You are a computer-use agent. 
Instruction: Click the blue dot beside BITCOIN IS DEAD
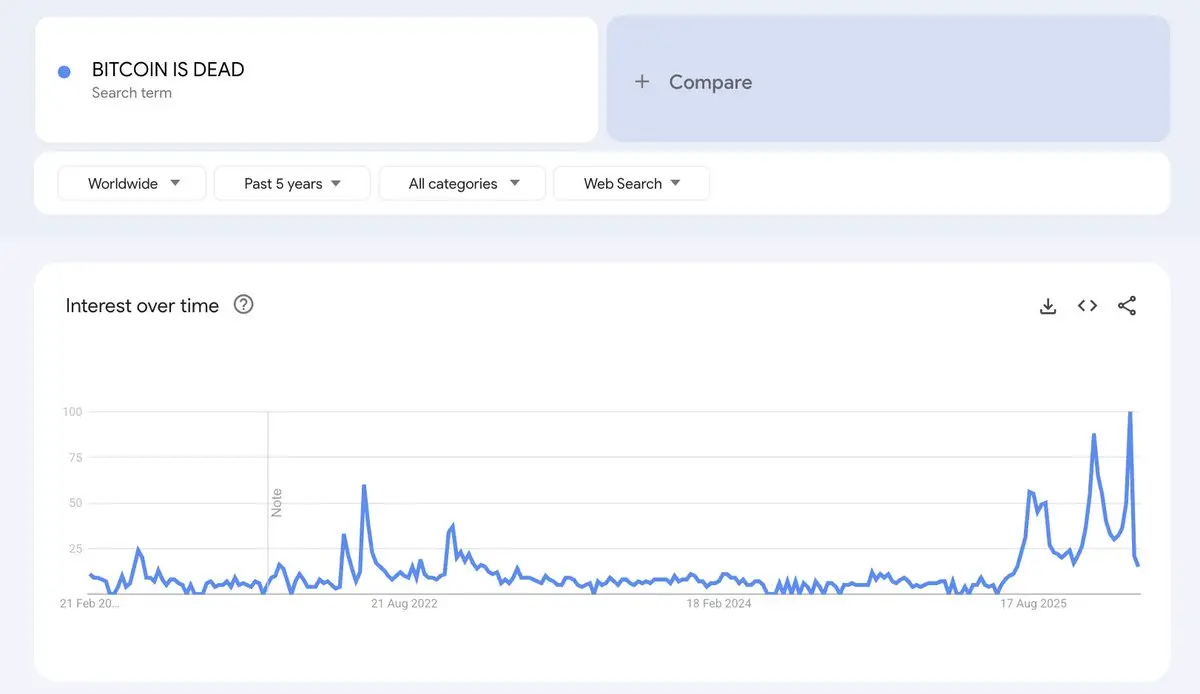point(64,72)
